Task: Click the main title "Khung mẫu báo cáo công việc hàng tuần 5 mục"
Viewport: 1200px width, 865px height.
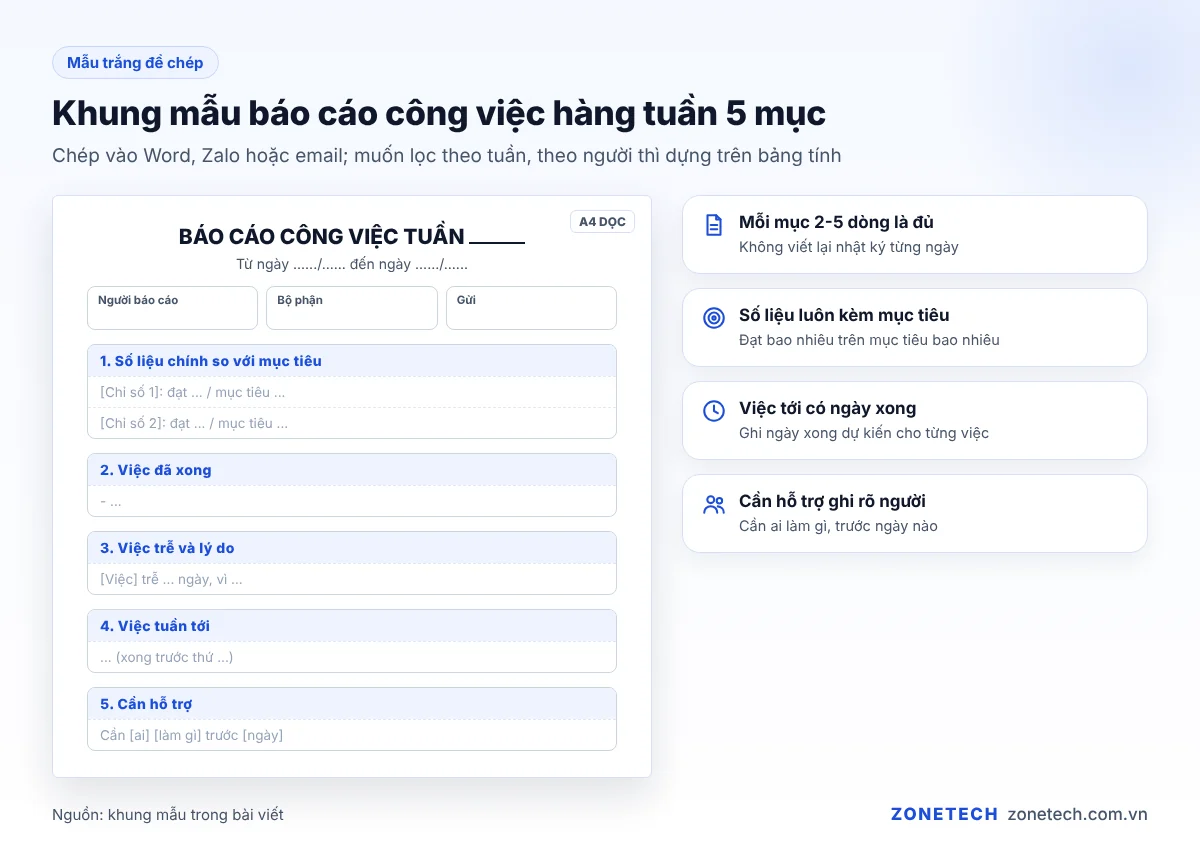Action: pos(439,114)
